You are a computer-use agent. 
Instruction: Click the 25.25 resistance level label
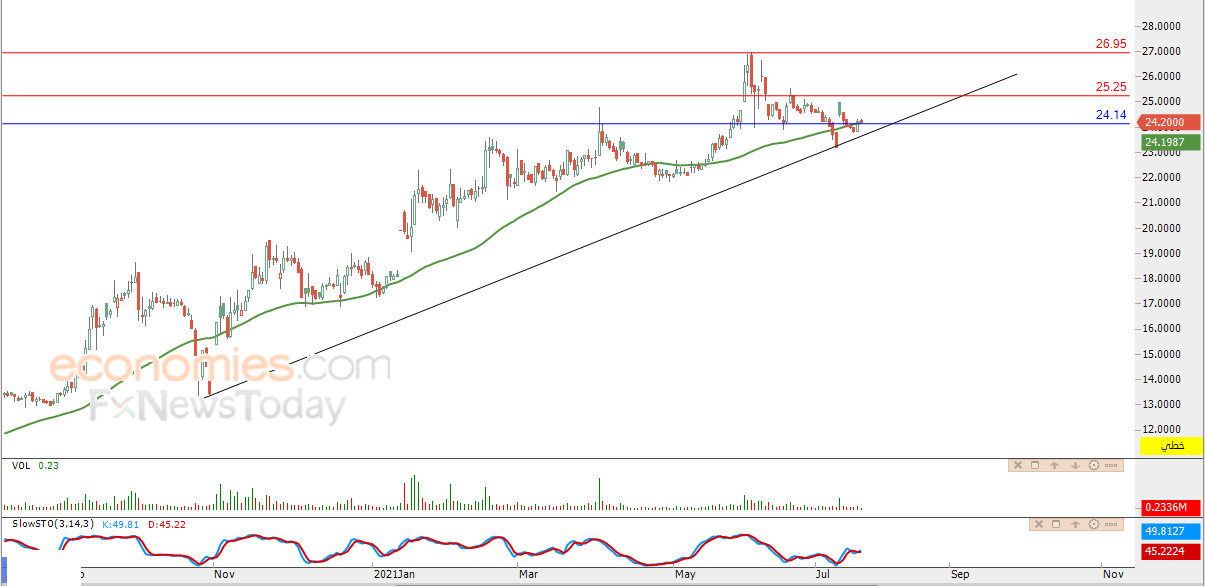coord(1111,87)
